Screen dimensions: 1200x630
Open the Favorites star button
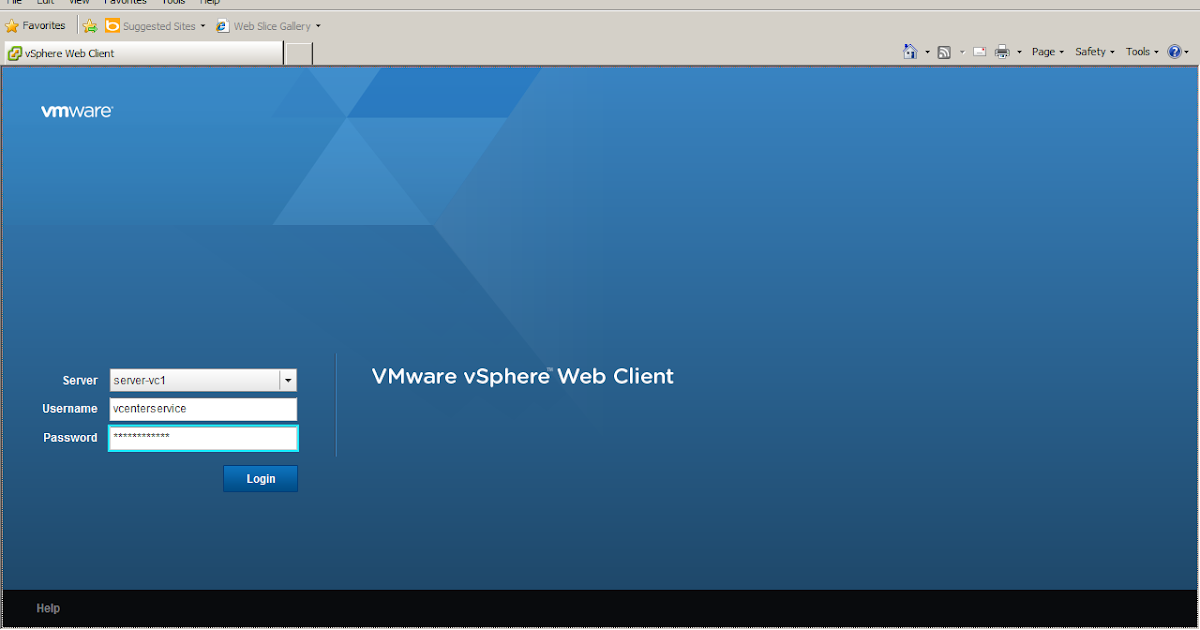point(36,26)
